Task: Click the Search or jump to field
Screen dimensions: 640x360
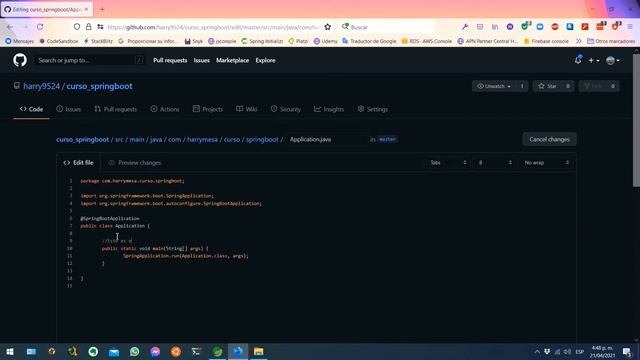Action: [x=89, y=60]
